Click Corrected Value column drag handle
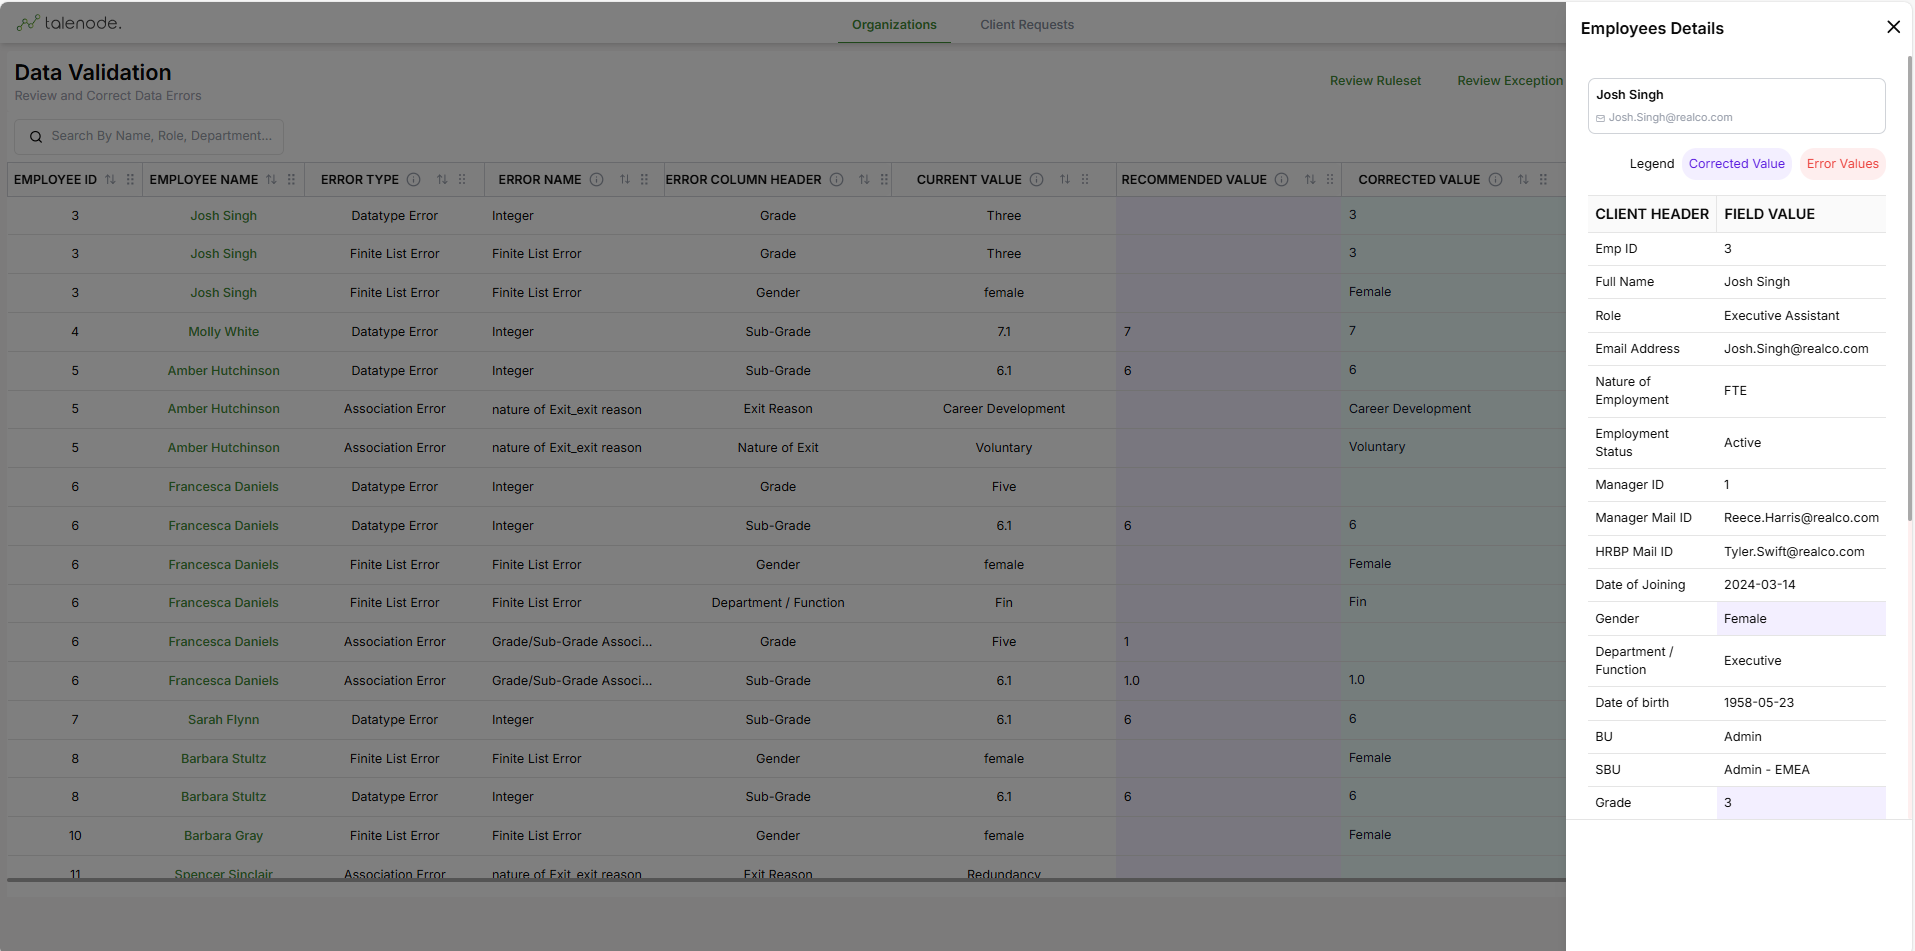Image resolution: width=1915 pixels, height=951 pixels. [x=1543, y=179]
